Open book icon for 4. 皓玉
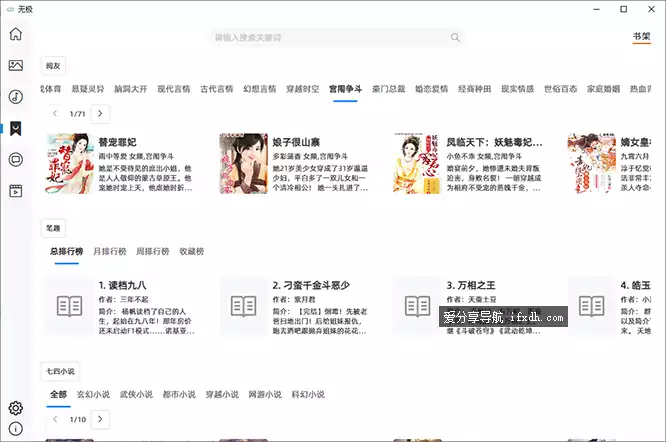 coord(591,306)
